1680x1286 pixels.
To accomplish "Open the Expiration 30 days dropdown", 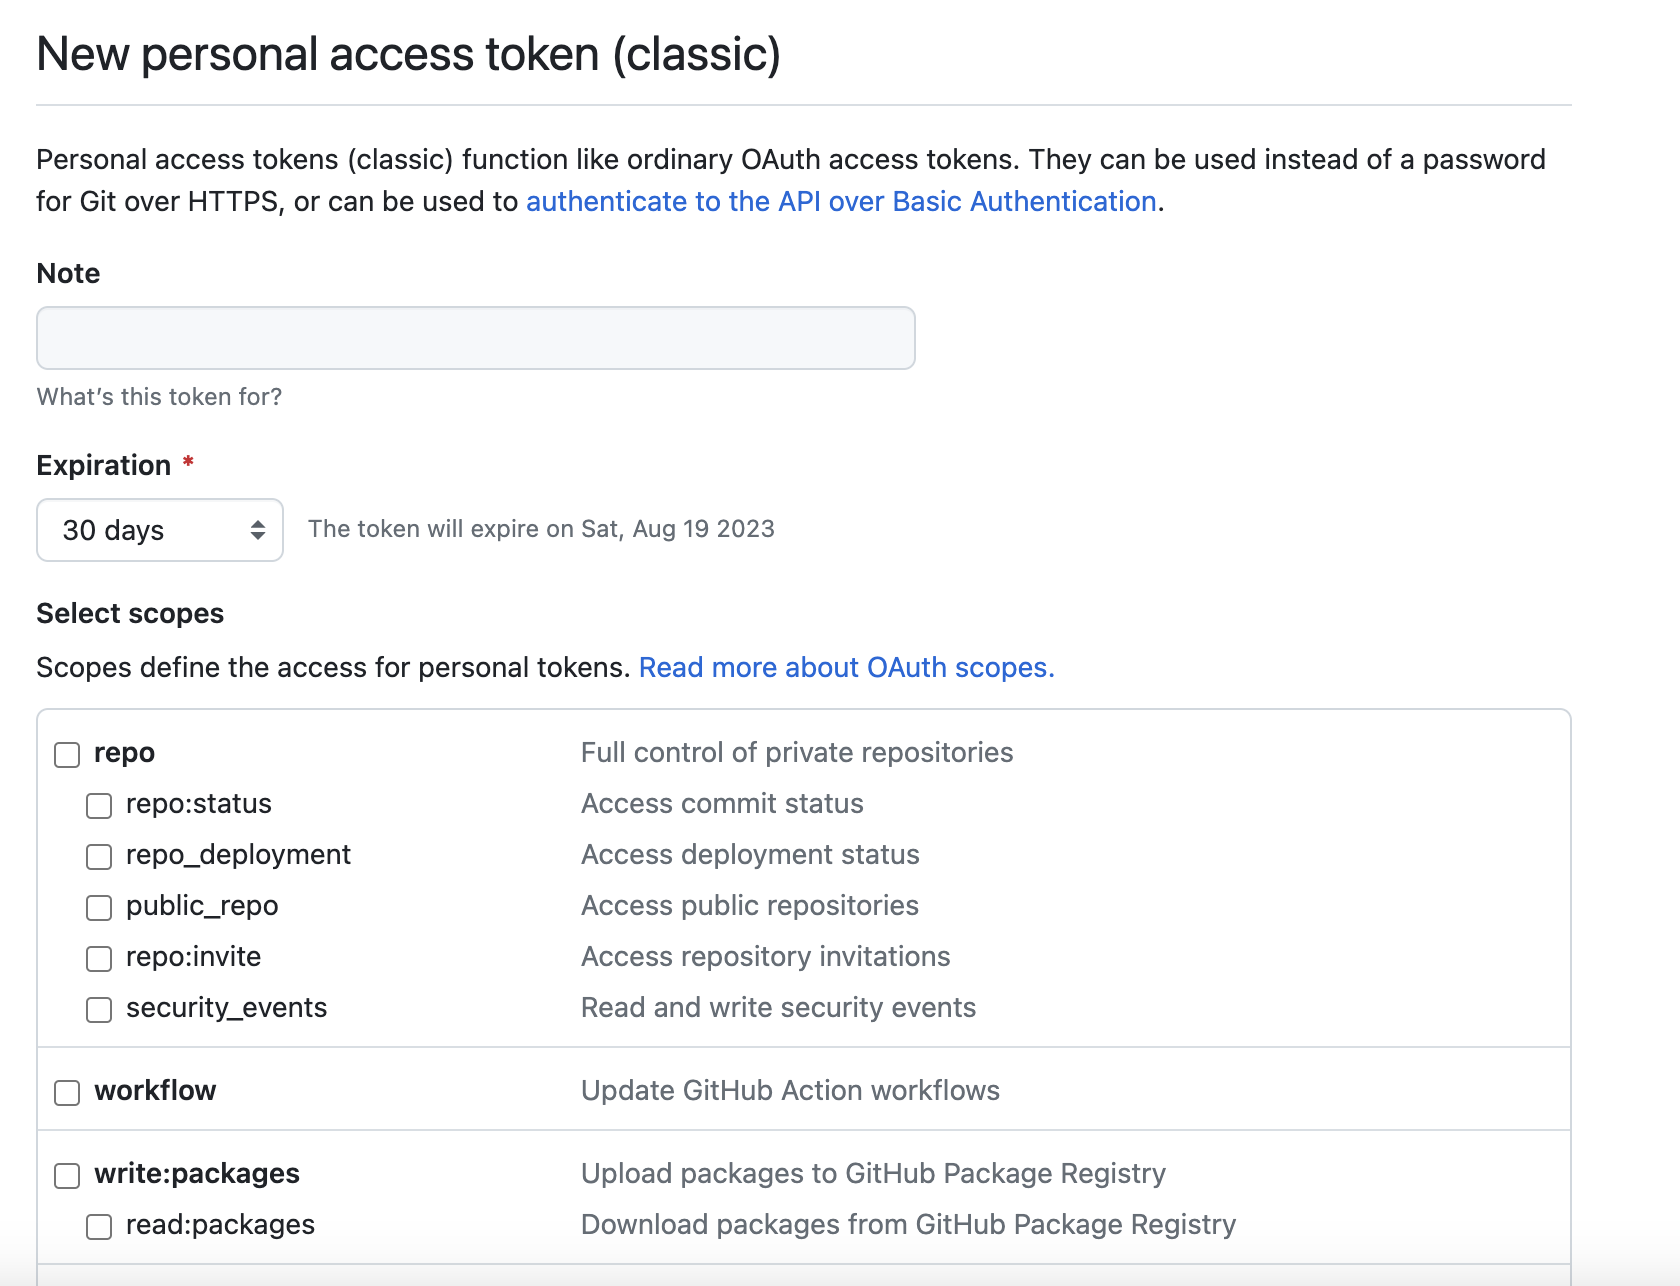I will click(x=160, y=530).
